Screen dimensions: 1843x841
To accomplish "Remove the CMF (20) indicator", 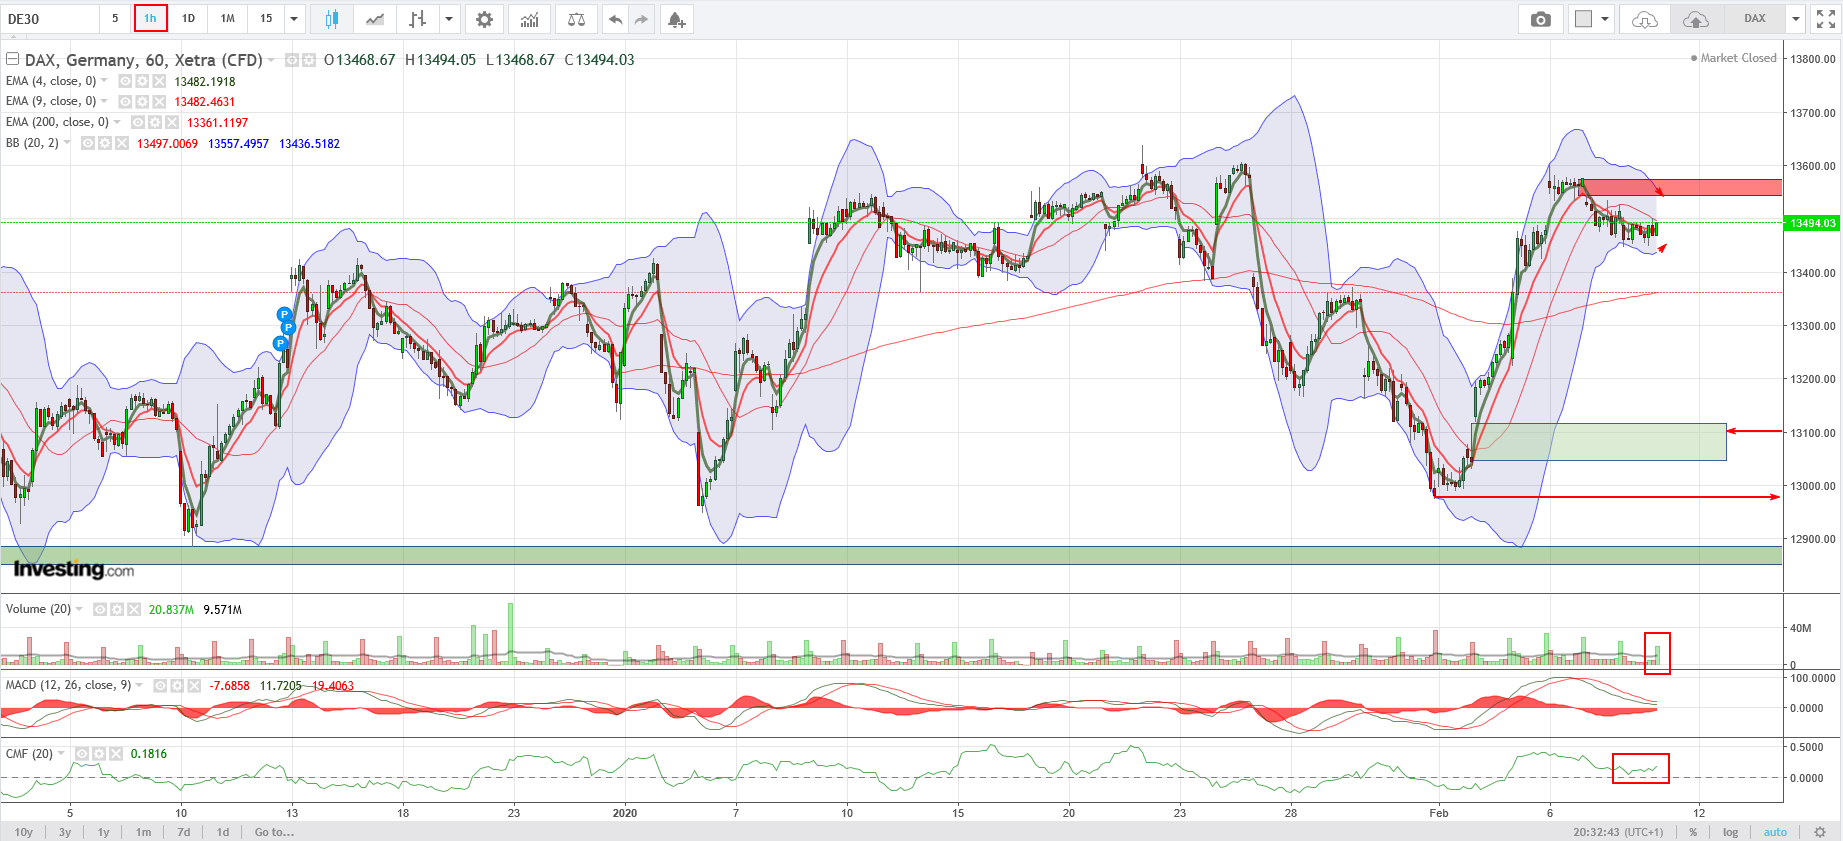I will [x=116, y=754].
